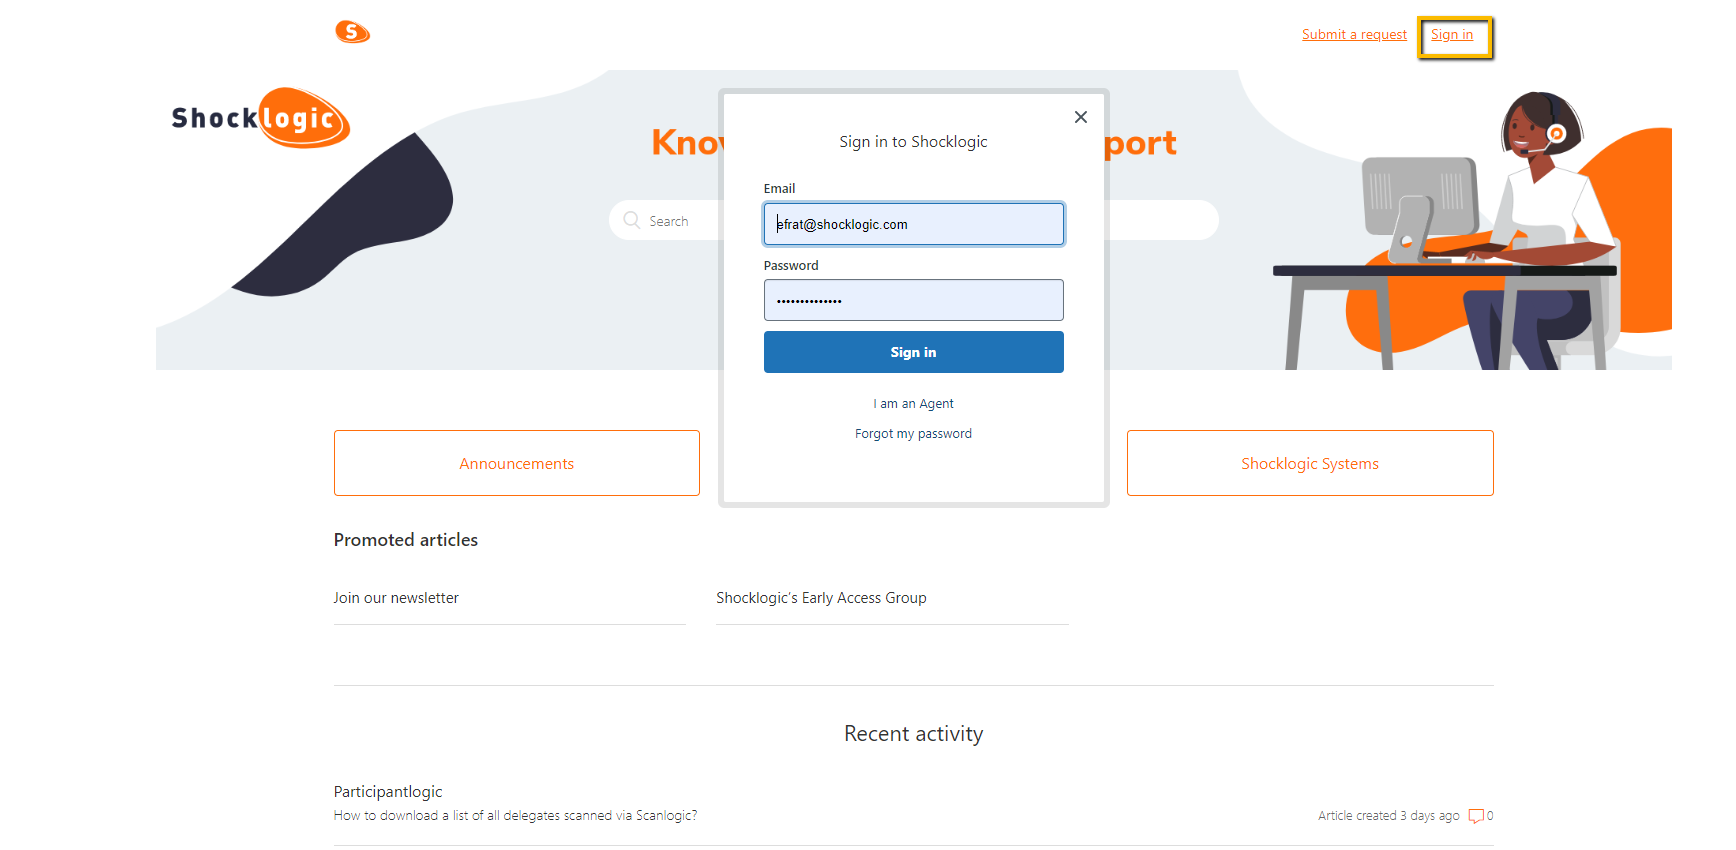The width and height of the screenshot is (1736, 850).
Task: Close the sign-in dialog with the X
Action: point(1081,117)
